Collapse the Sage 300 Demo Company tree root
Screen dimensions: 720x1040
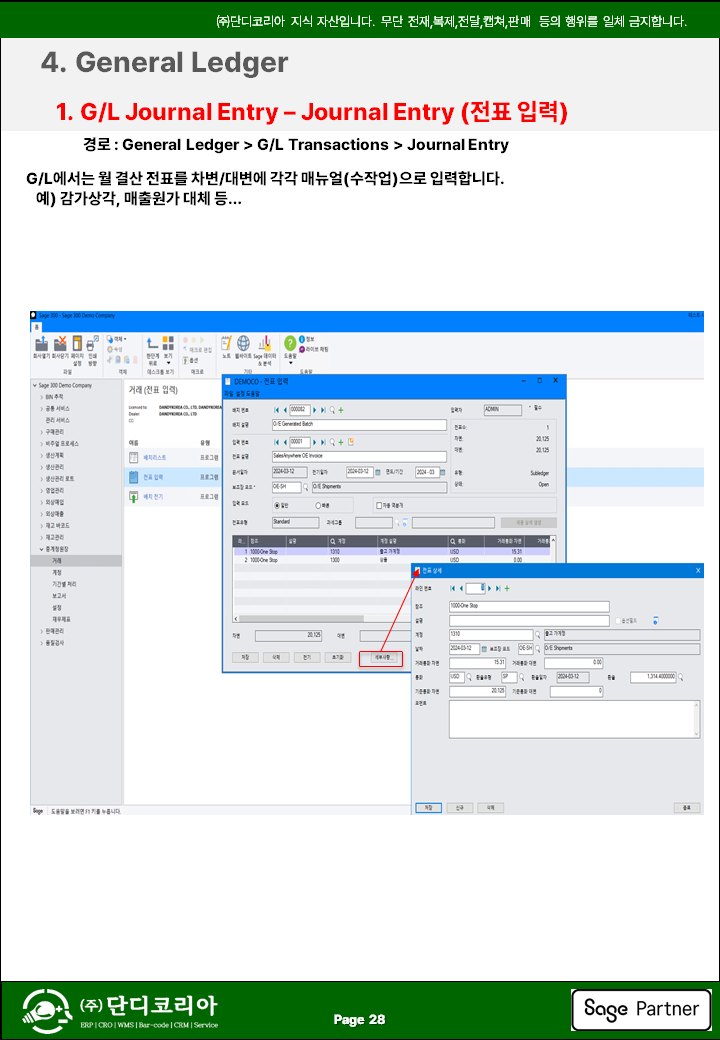(35, 385)
